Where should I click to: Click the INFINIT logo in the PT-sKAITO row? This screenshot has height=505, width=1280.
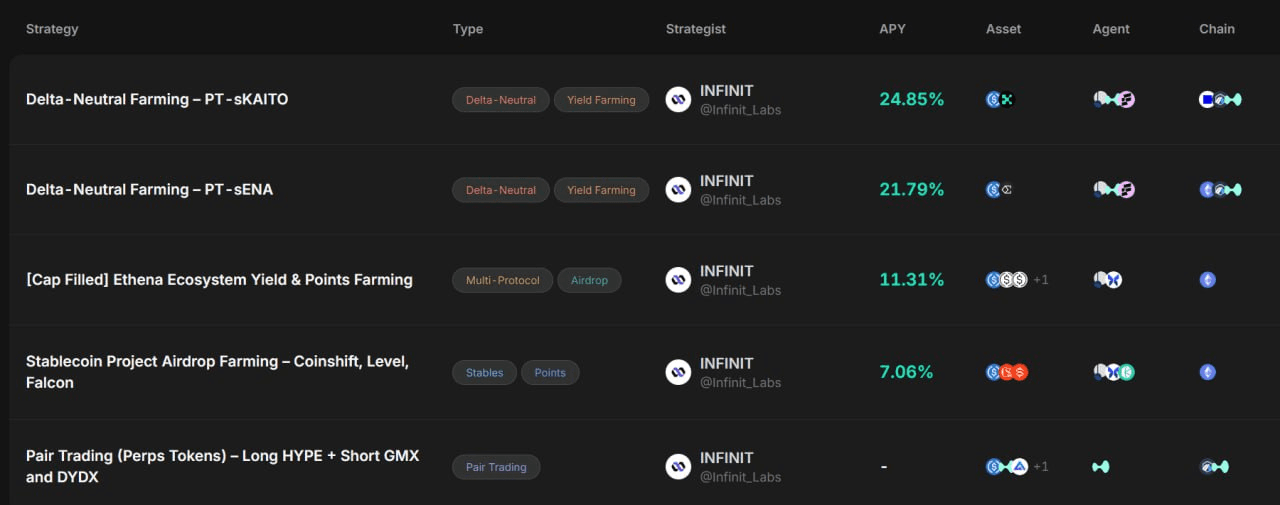[x=678, y=99]
